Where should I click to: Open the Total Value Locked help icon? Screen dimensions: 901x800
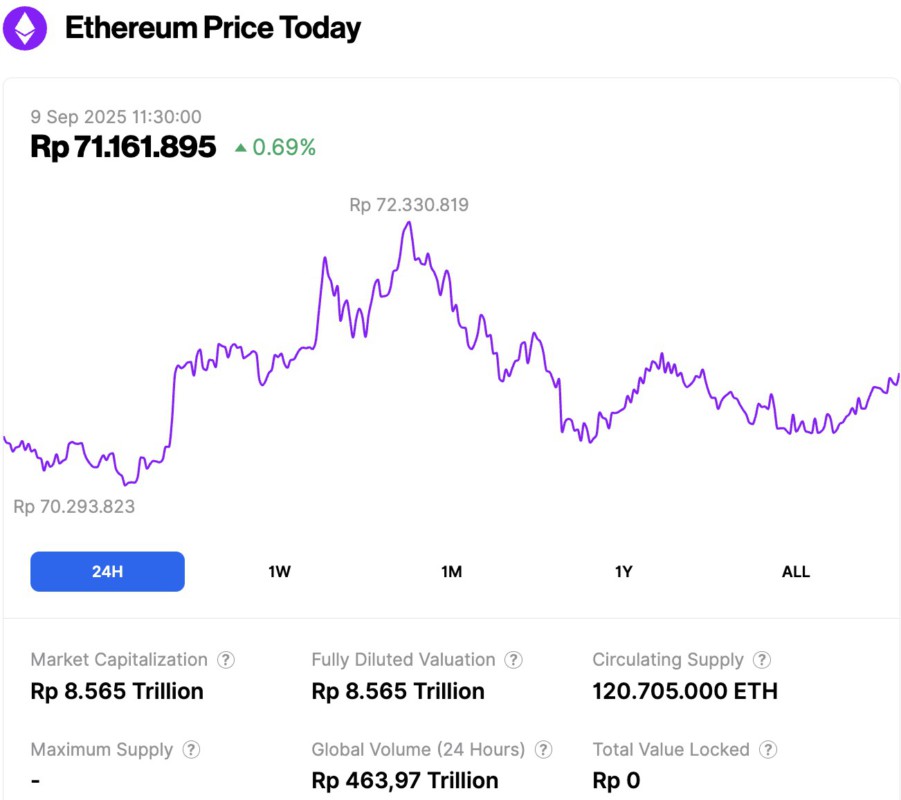coord(768,749)
